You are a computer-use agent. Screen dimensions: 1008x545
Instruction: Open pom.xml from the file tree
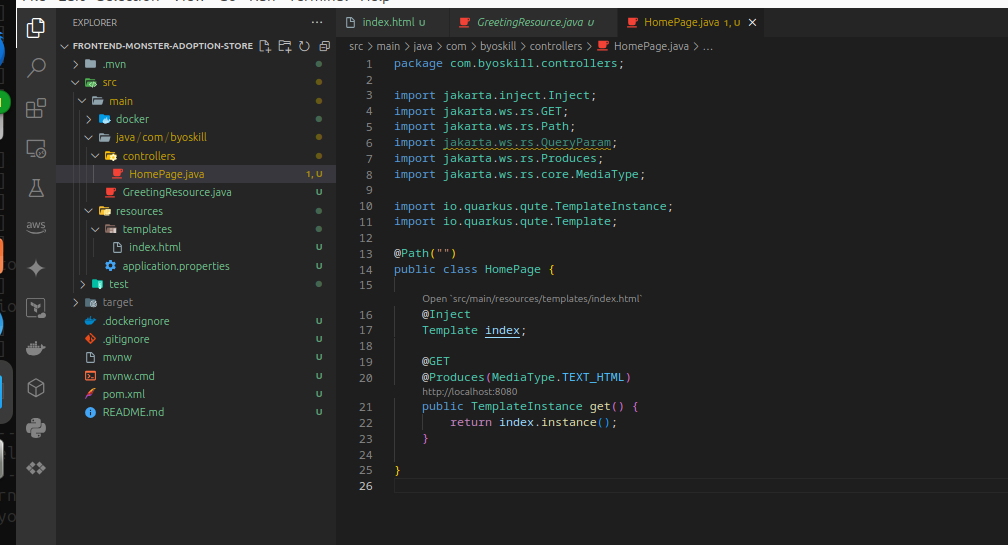[x=123, y=394]
